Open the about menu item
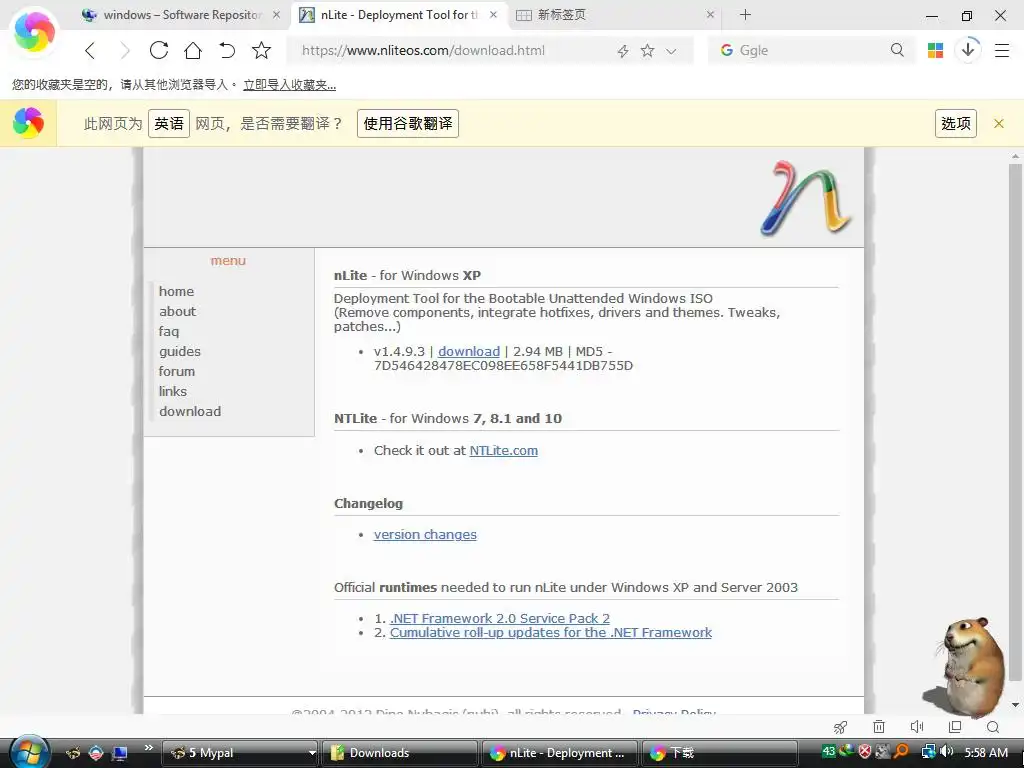This screenshot has width=1024, height=768. pyautogui.click(x=177, y=312)
